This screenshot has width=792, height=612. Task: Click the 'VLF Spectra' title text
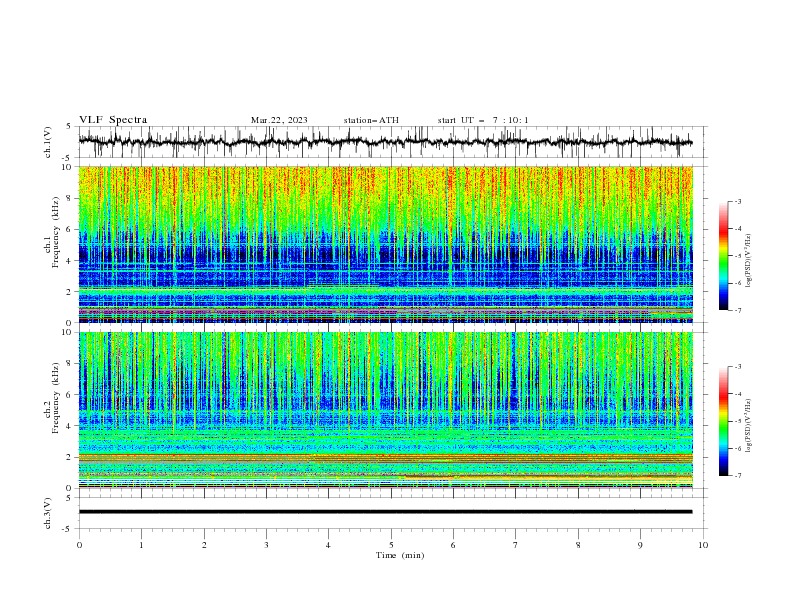click(x=113, y=120)
